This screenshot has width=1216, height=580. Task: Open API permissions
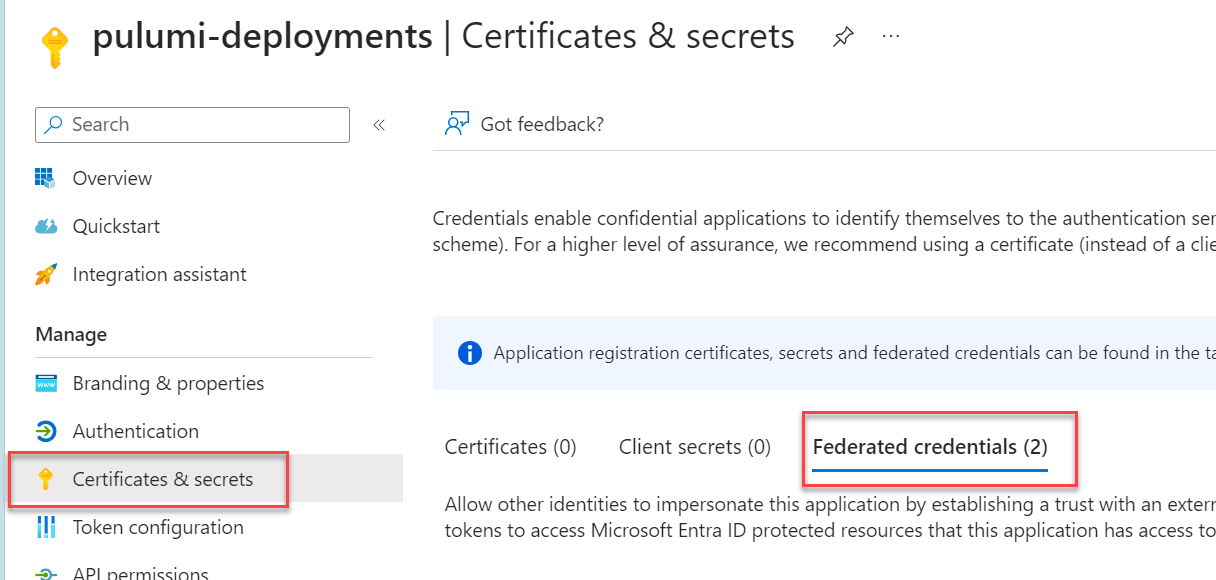[140, 573]
